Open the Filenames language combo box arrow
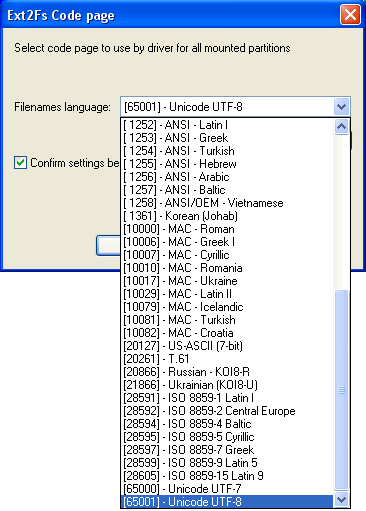The height and width of the screenshot is (511, 366). pos(341,107)
